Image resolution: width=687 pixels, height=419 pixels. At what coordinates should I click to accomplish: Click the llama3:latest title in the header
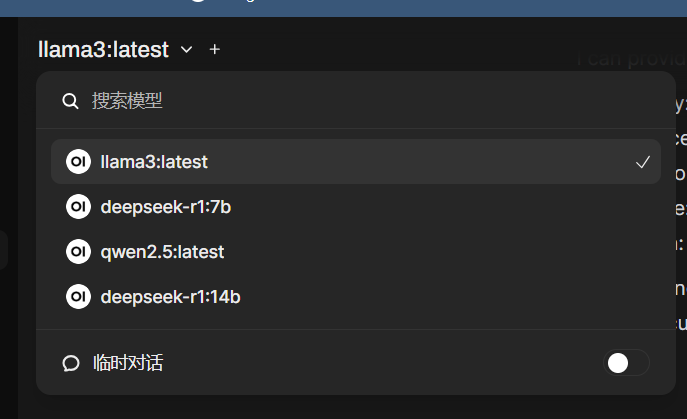103,49
